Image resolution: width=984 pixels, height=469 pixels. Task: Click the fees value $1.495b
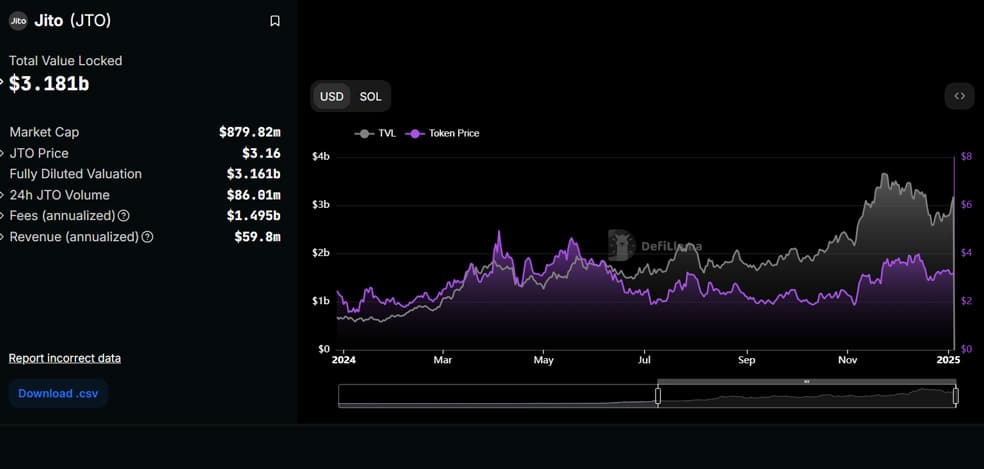[x=254, y=216]
